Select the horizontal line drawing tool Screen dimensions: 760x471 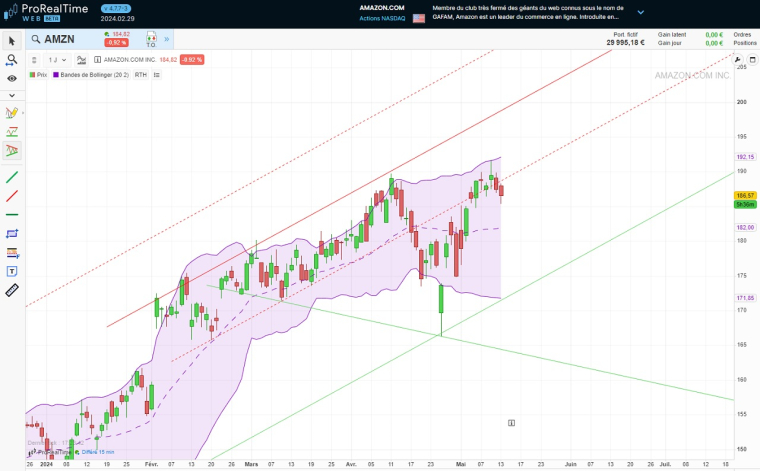tap(12, 214)
